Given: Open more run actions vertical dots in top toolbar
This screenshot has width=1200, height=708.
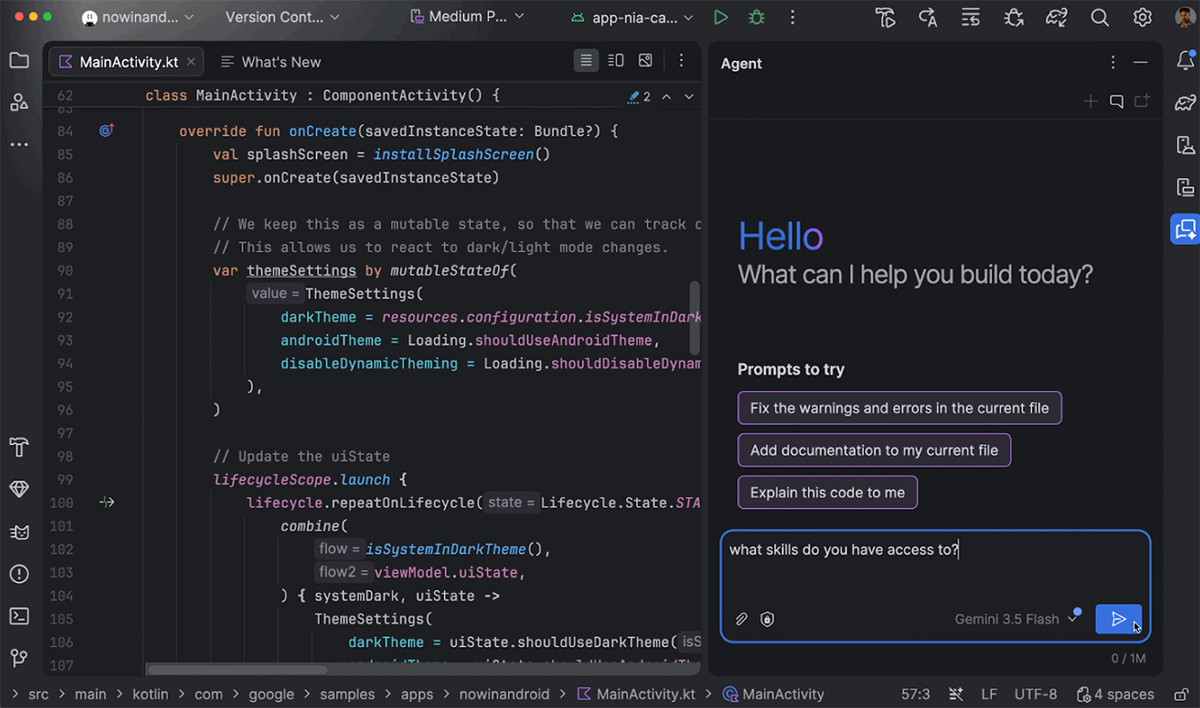Looking at the screenshot, I should (792, 17).
